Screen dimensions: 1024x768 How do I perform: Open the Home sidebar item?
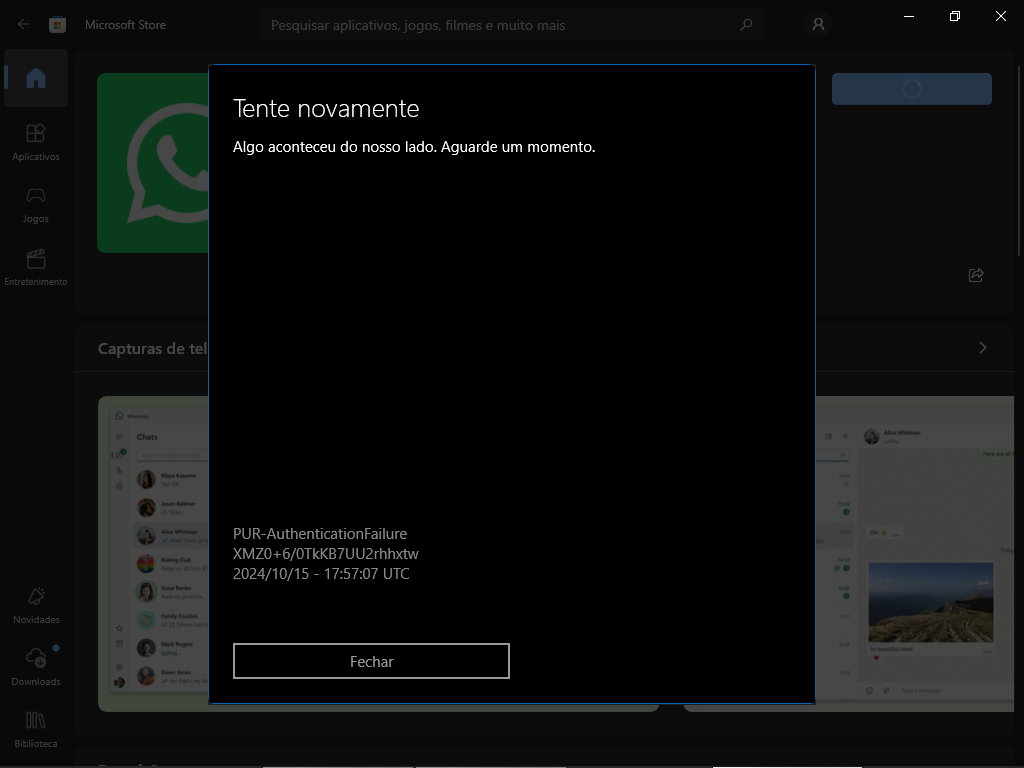click(x=36, y=78)
